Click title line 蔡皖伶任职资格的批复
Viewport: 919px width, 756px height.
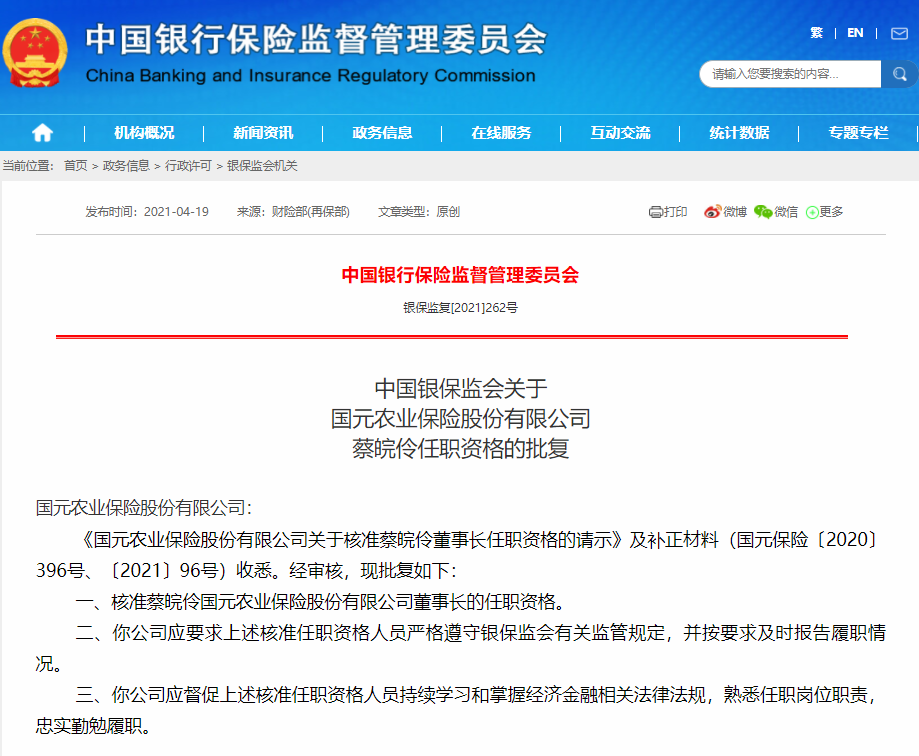click(x=461, y=449)
